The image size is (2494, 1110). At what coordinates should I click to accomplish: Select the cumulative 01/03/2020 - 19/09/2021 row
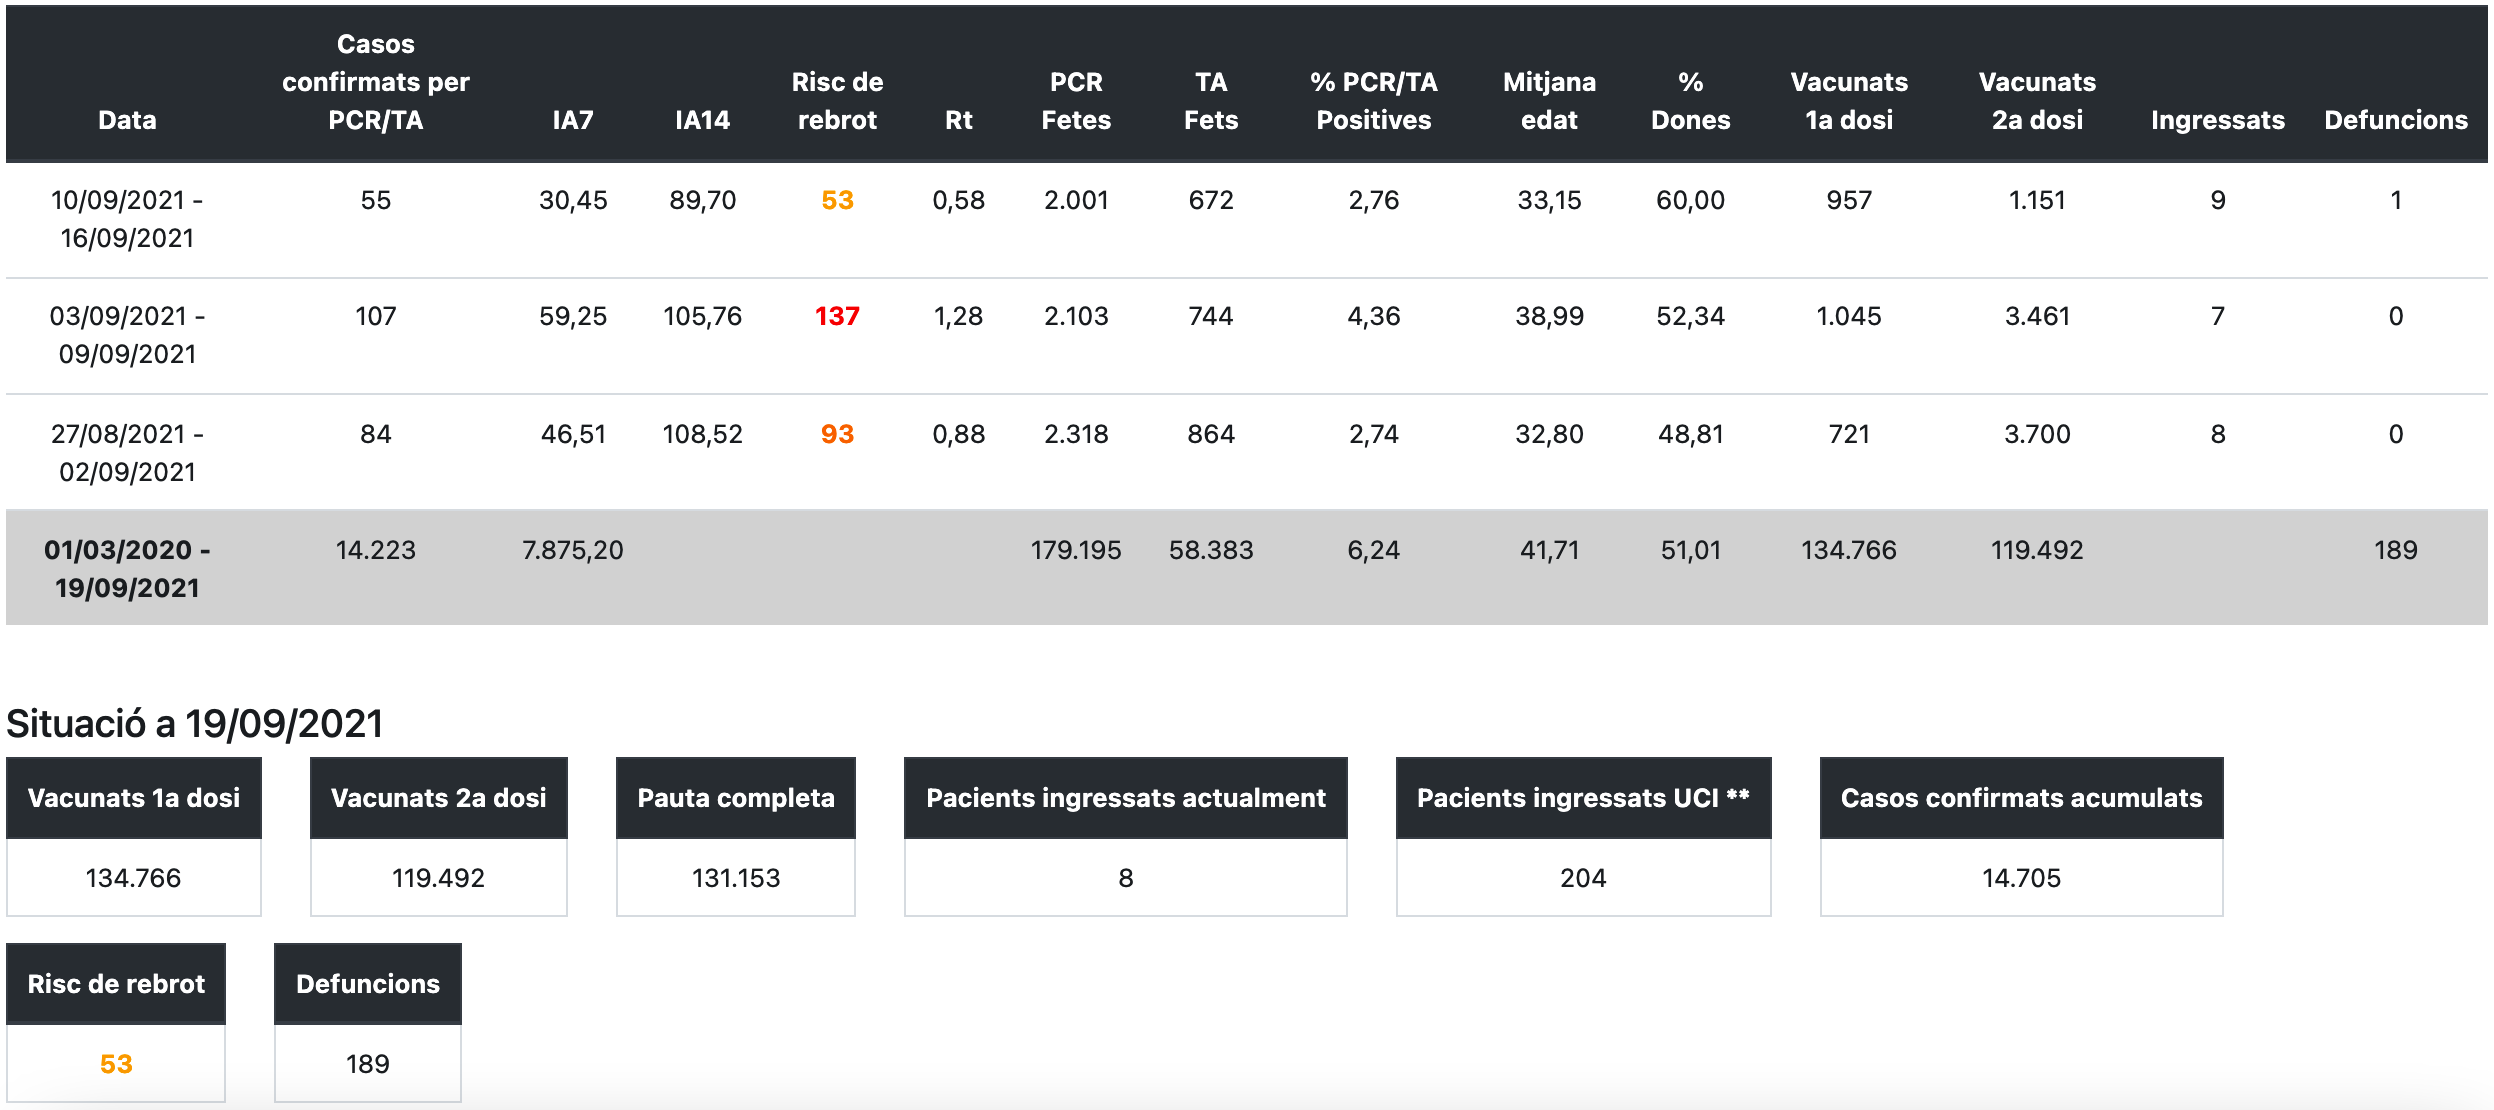point(127,568)
